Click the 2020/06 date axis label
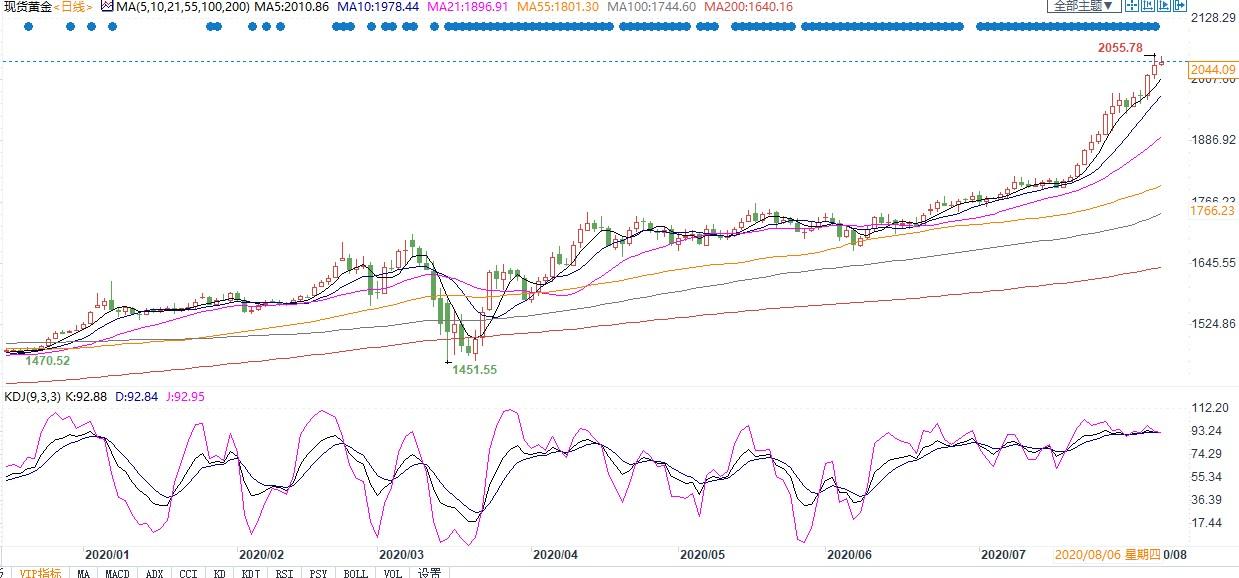This screenshot has width=1239, height=578. point(850,554)
